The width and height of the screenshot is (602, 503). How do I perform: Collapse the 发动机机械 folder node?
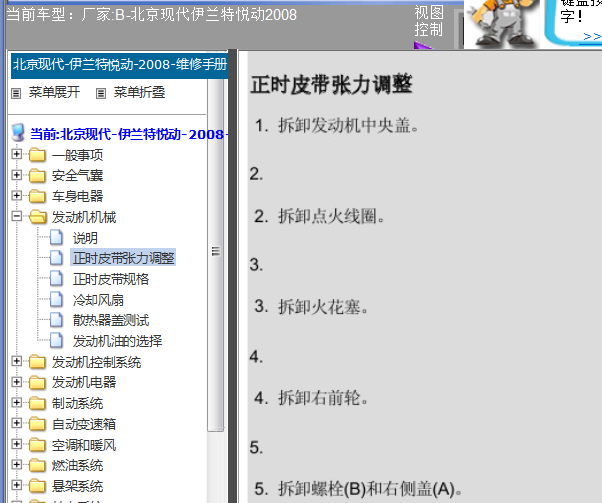[17, 217]
